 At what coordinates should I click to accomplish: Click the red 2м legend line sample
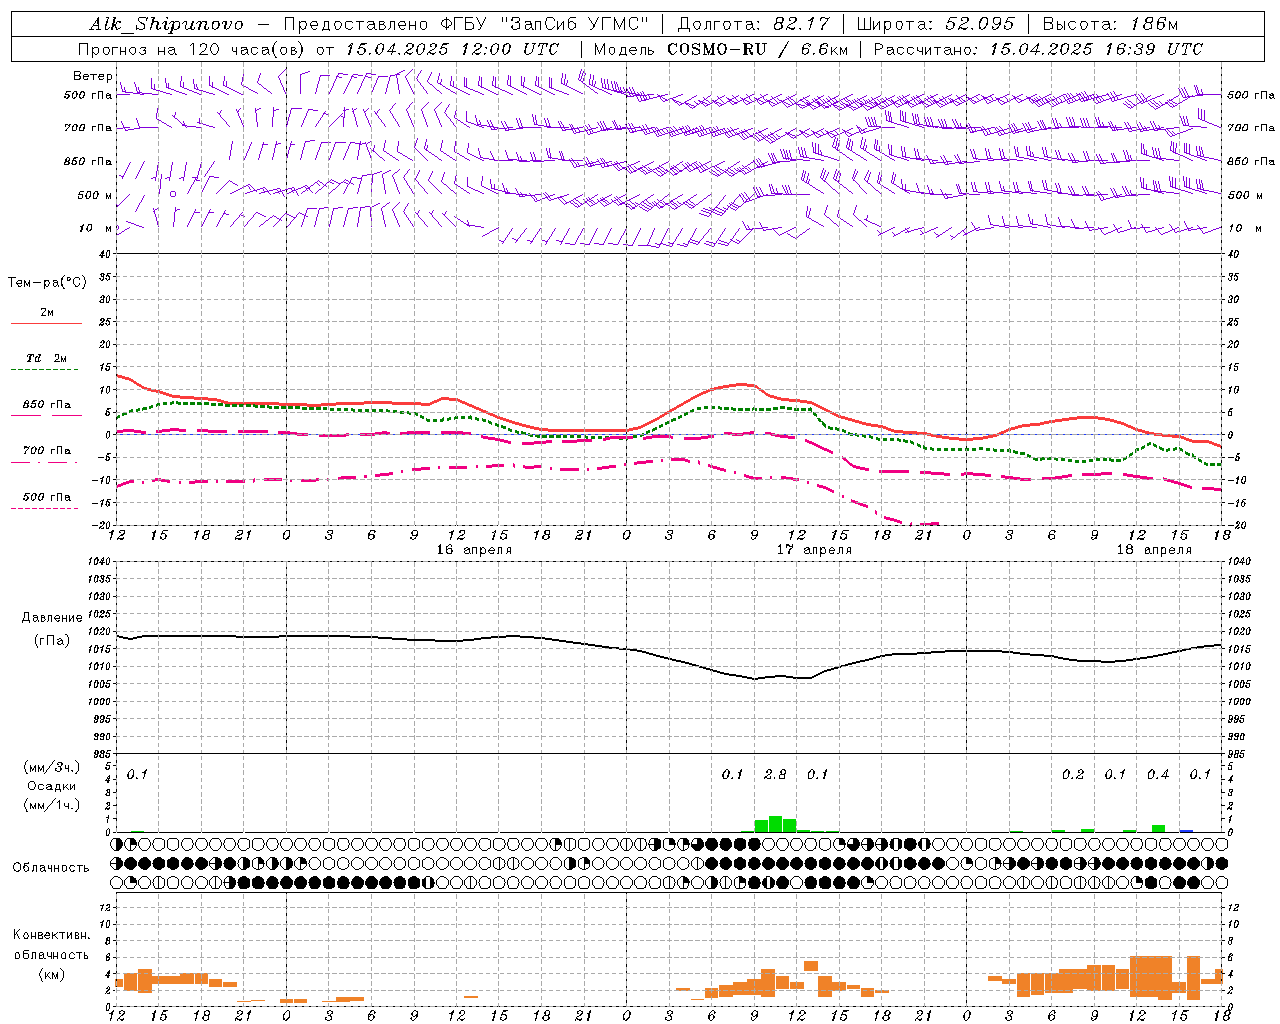point(46,324)
